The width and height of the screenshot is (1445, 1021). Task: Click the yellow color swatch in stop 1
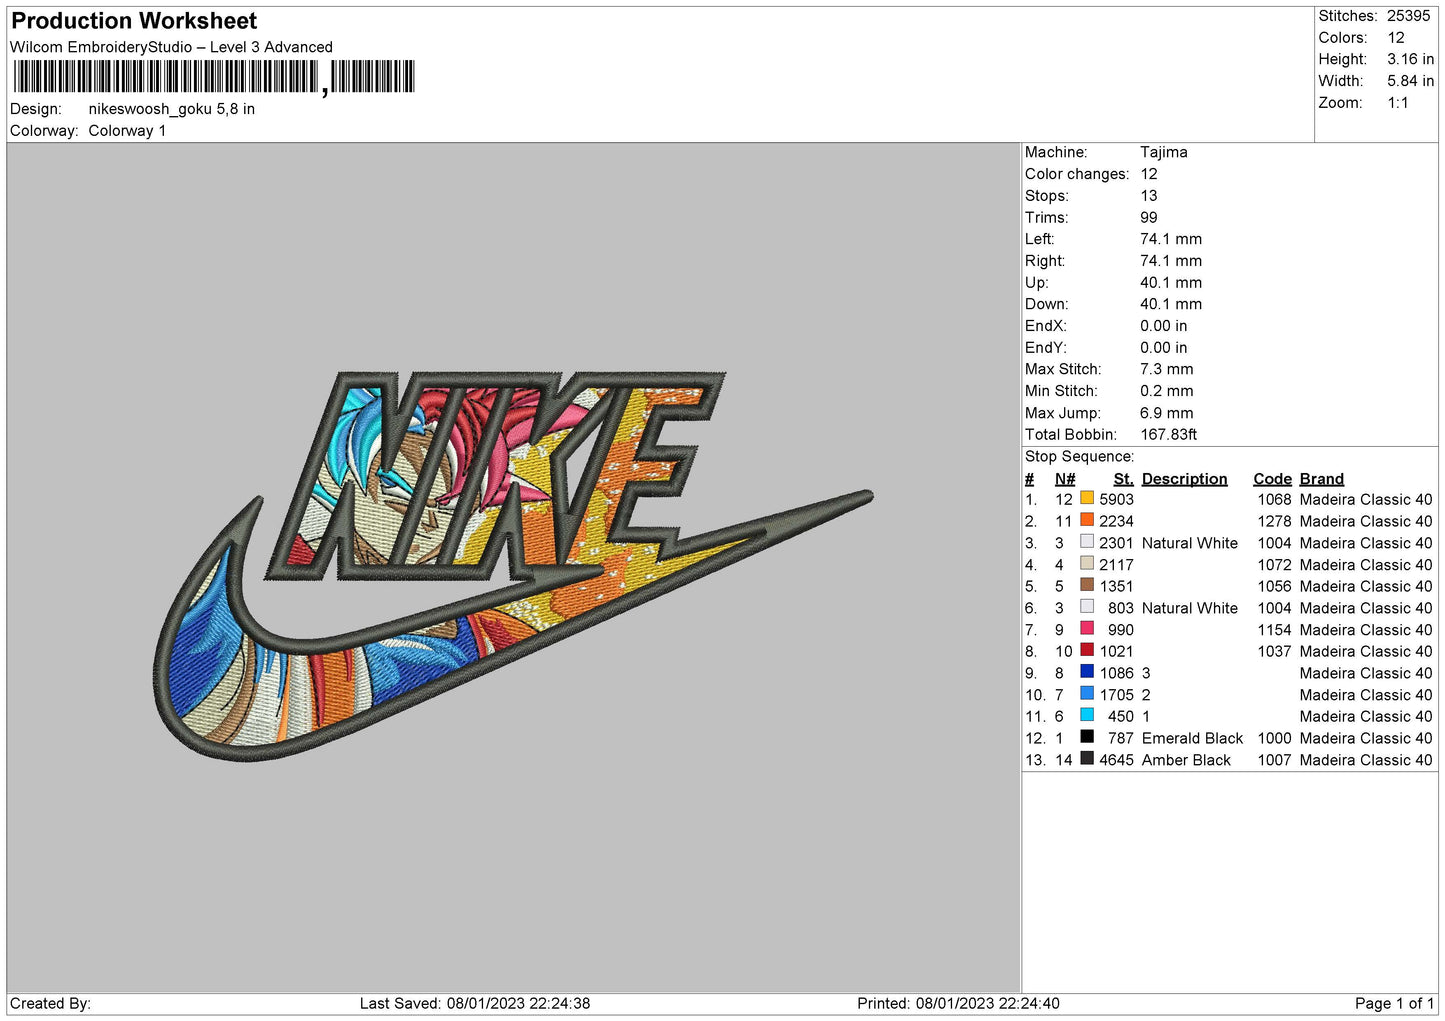coord(1086,498)
